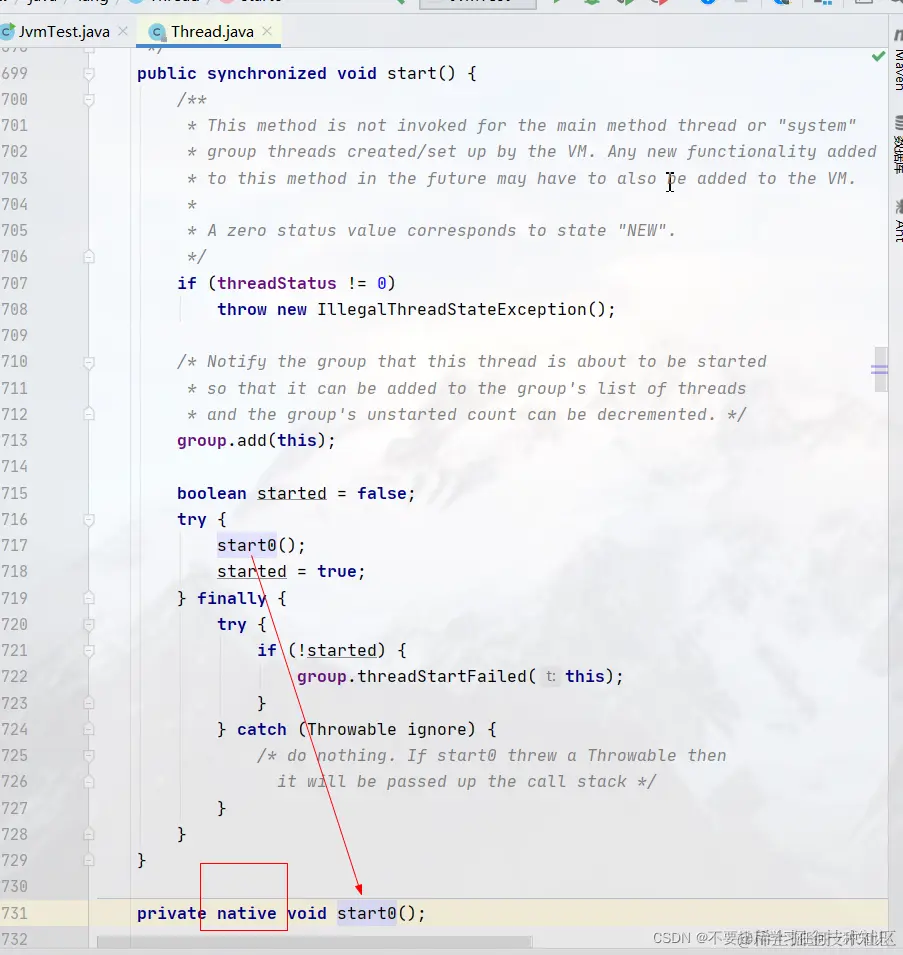
Task: Click threadStartFailed method call on line 722
Action: point(441,677)
